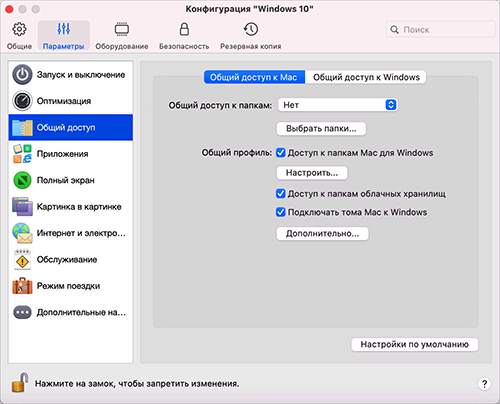Open the Резервная копия clock icon
This screenshot has width=500, height=404.
tap(251, 29)
